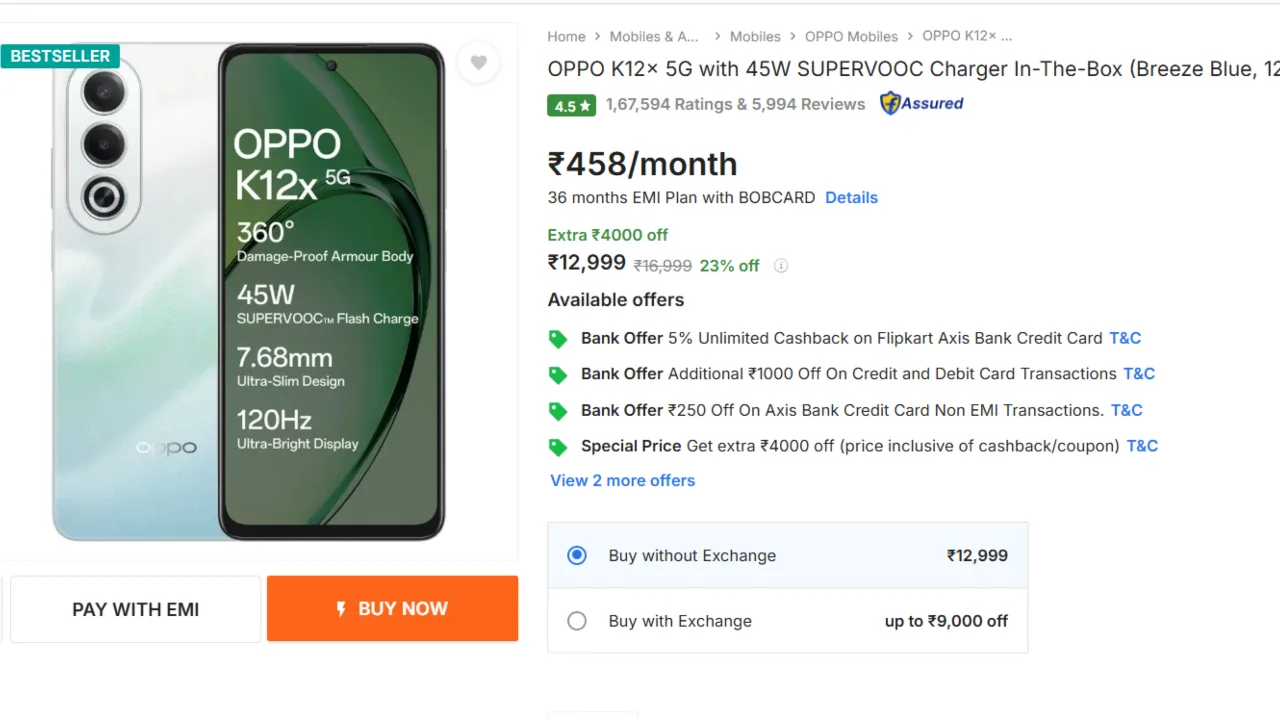The height and width of the screenshot is (720, 1280).
Task: Click the OPPO K12x product image
Action: click(x=250, y=290)
